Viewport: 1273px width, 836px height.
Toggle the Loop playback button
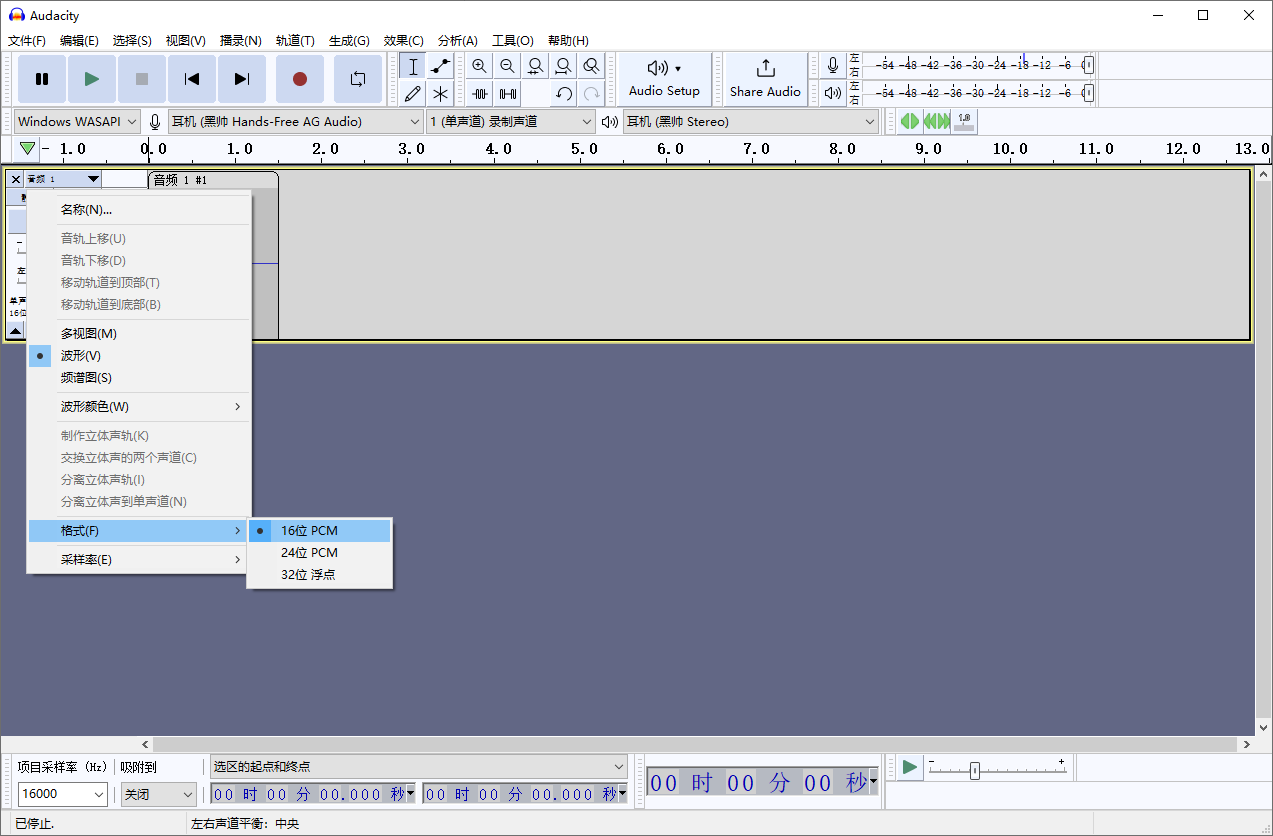[357, 79]
